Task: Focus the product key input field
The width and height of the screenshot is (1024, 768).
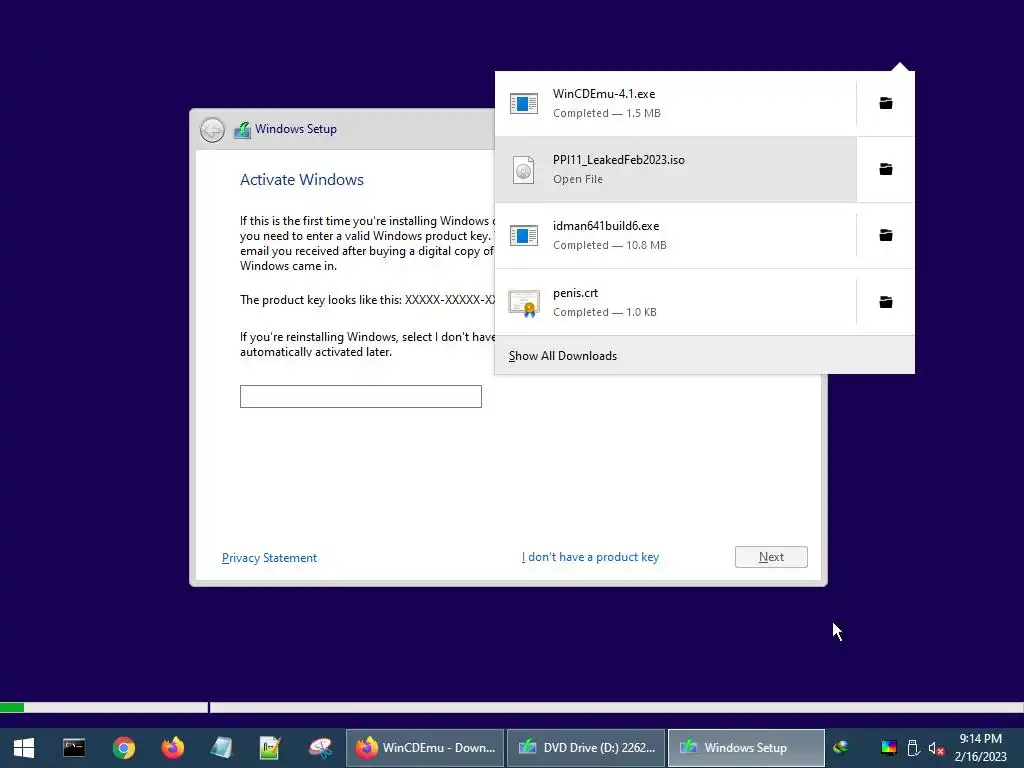Action: pos(360,396)
